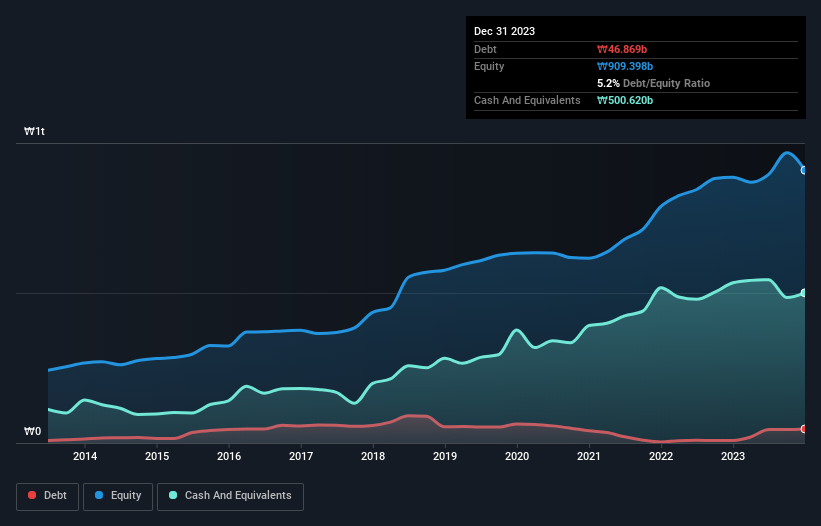Click the 2019 x-axis label

(x=445, y=456)
